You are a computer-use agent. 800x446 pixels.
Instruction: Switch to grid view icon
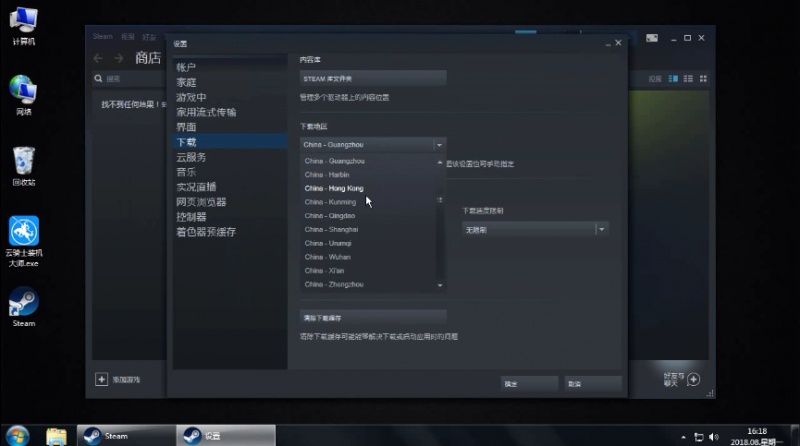[703, 79]
